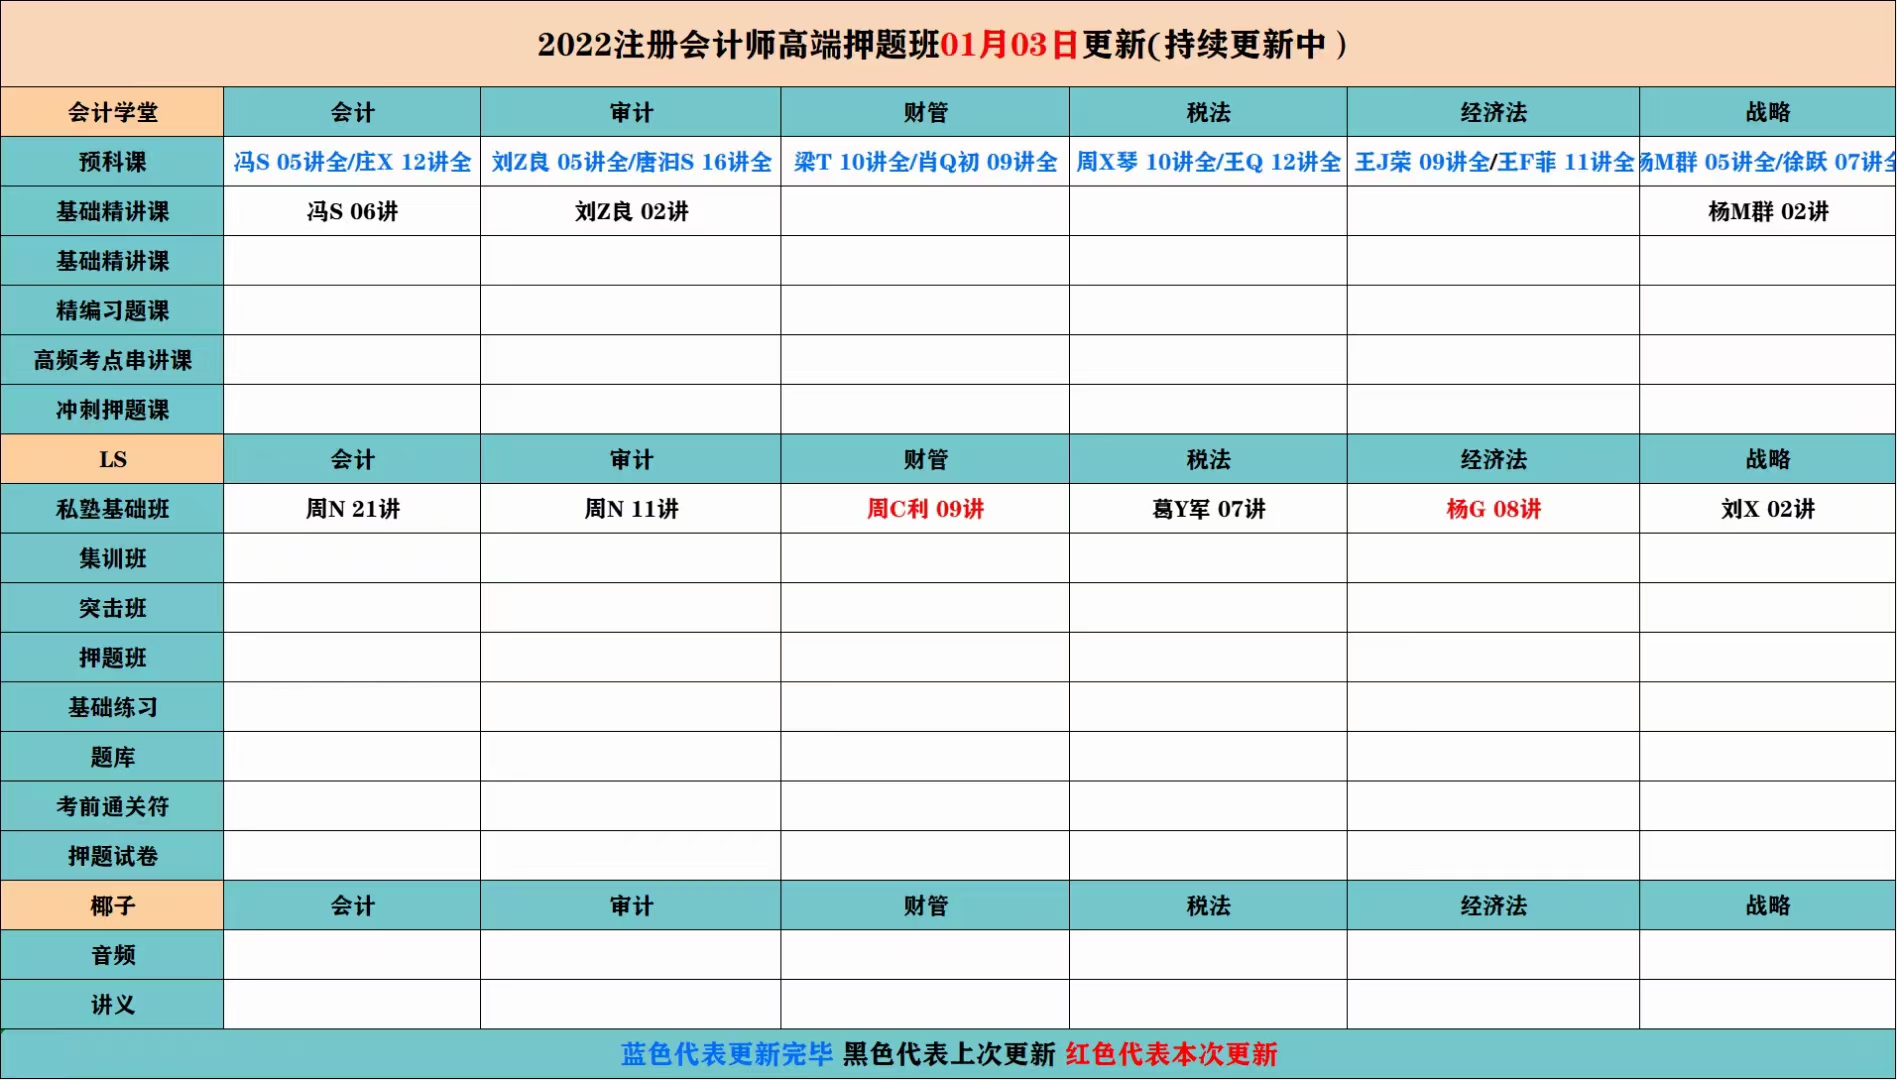Click the 会计学堂 section header cell
Image resolution: width=1897 pixels, height=1080 pixels.
[x=112, y=112]
